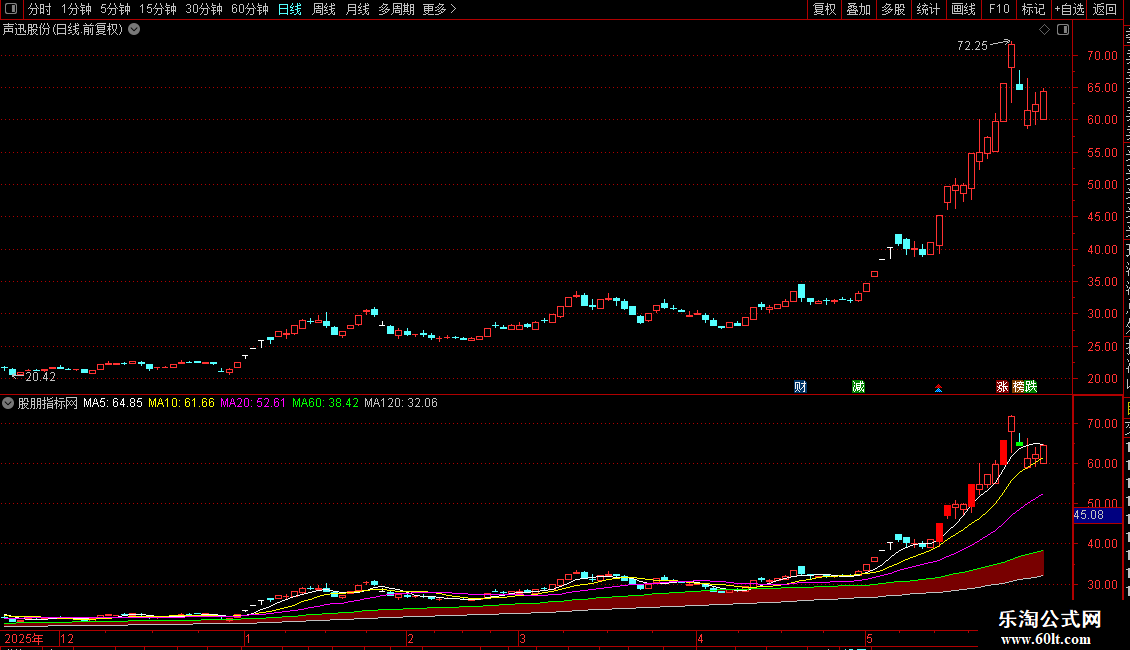Click the MA60: 38.42 label
1130x650 pixels.
click(325, 403)
